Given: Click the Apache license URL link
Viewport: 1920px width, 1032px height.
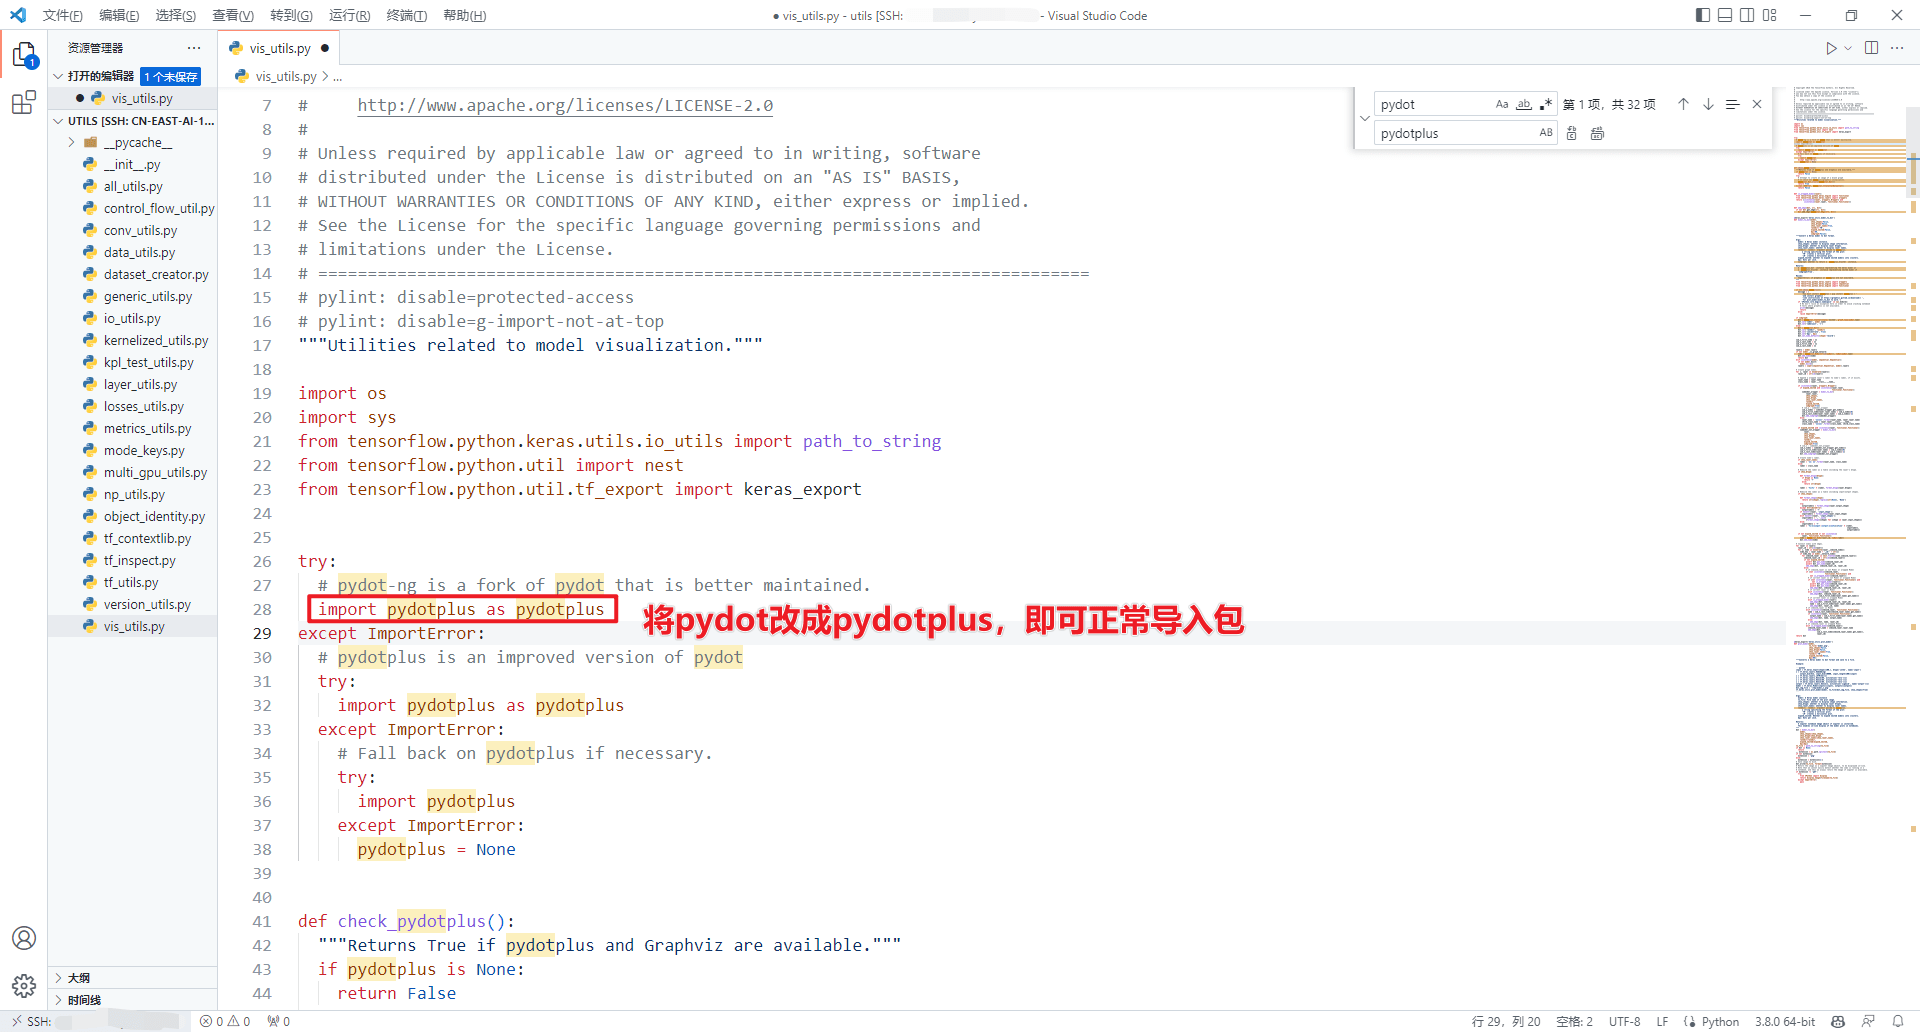Looking at the screenshot, I should point(565,105).
